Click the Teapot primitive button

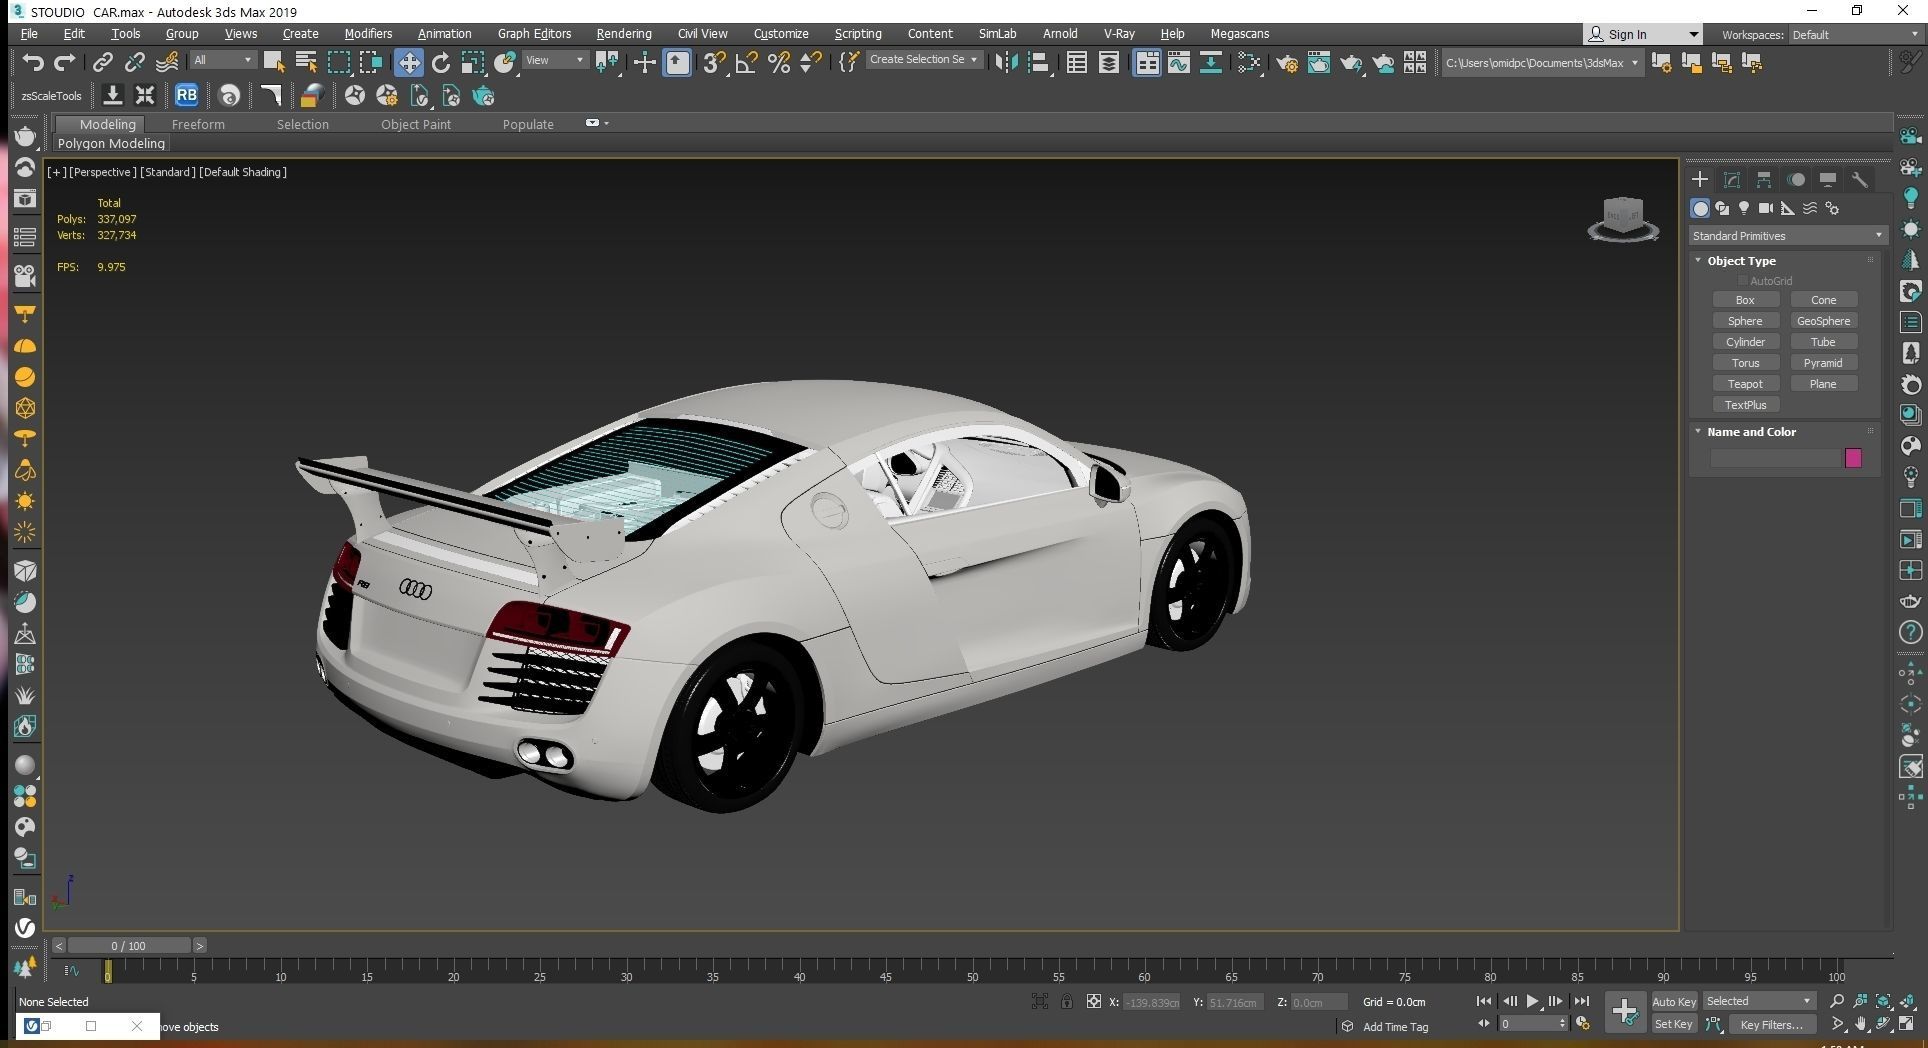click(x=1745, y=384)
